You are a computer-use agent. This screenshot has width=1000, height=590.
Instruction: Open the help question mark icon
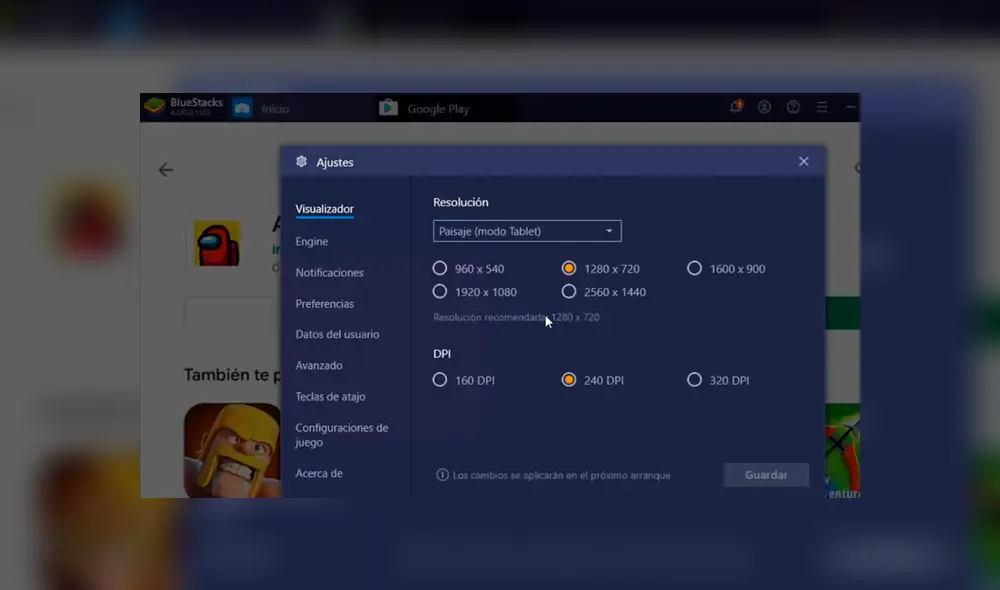(792, 106)
